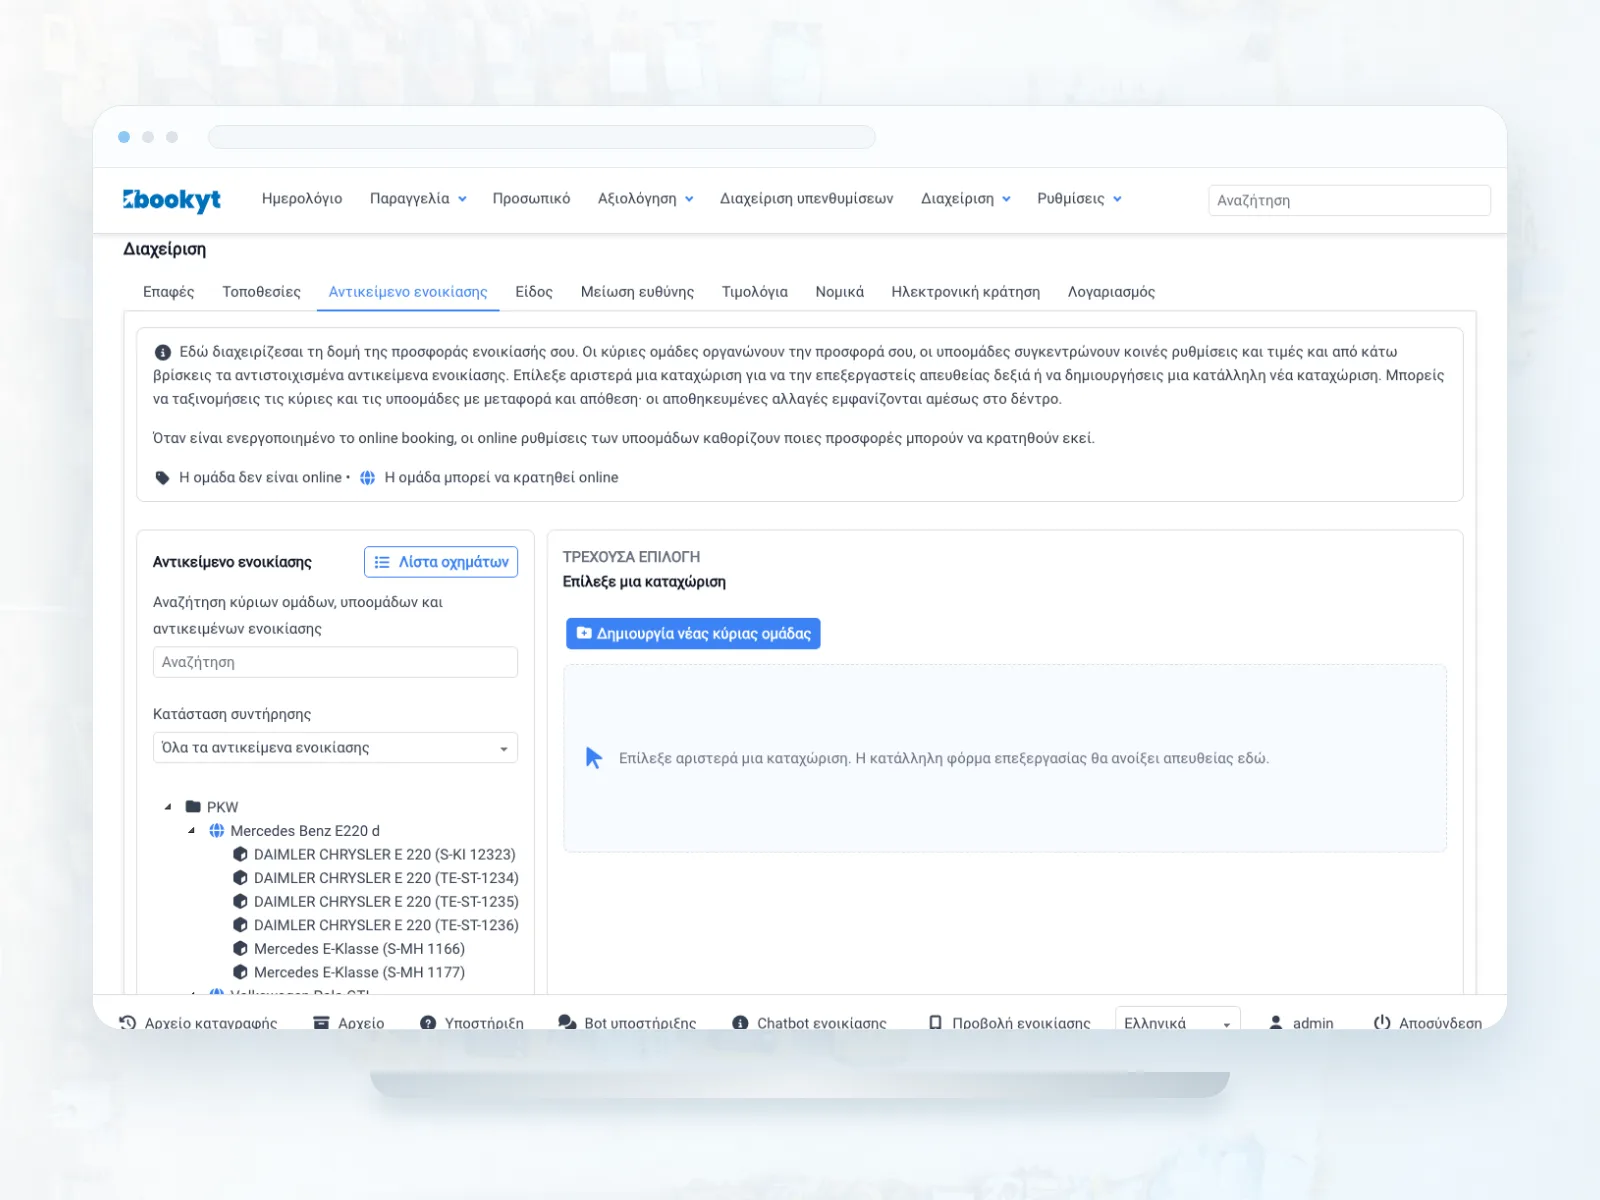Click the Λίστα οχημάτων button
The height and width of the screenshot is (1200, 1600).
click(441, 562)
